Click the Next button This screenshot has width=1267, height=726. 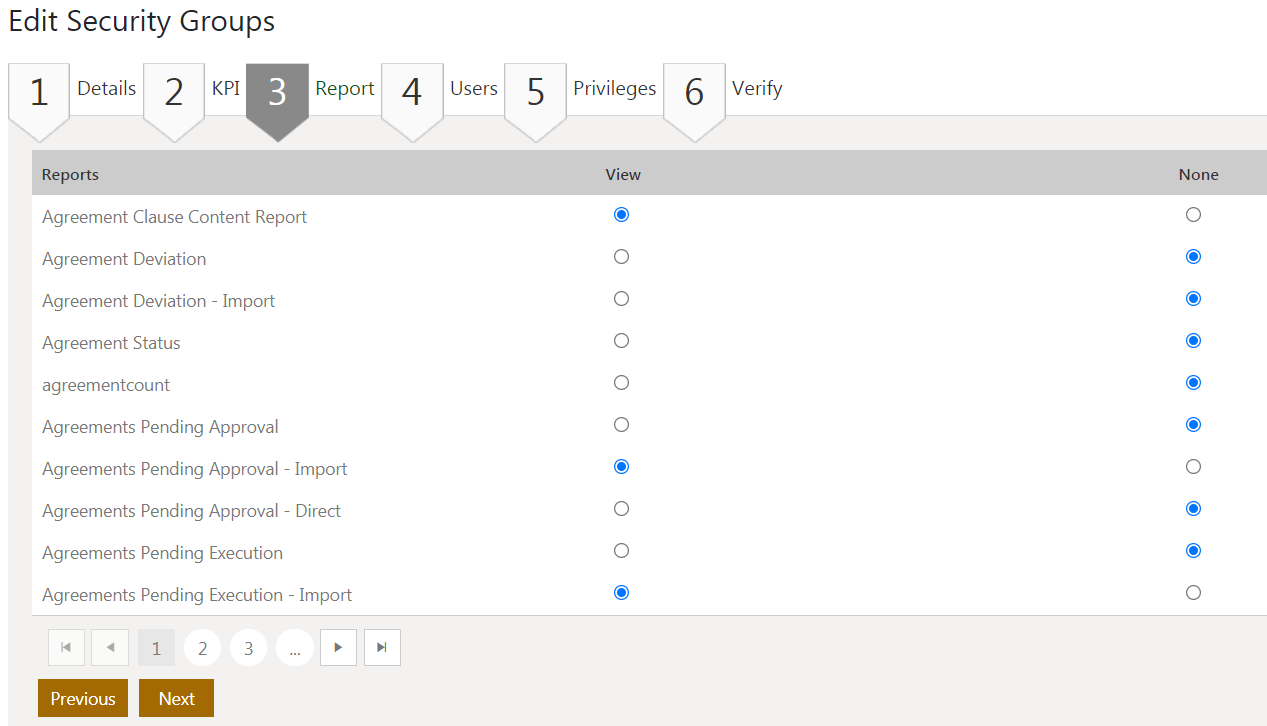tap(176, 699)
